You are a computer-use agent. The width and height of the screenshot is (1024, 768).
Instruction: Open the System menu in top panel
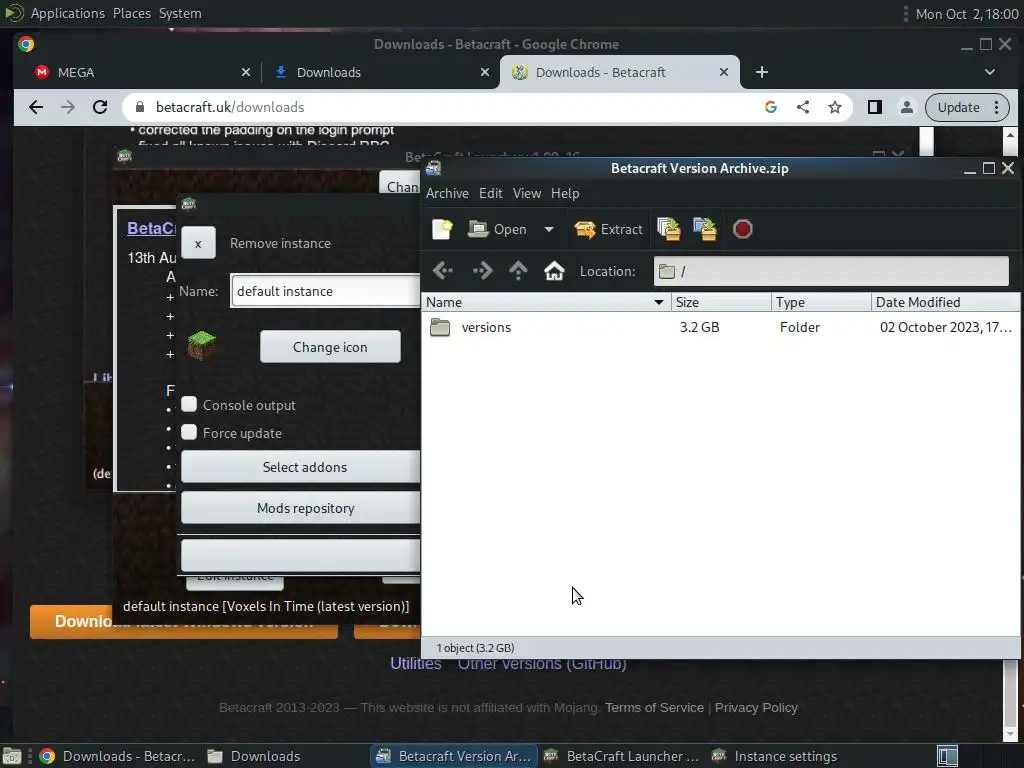180,13
